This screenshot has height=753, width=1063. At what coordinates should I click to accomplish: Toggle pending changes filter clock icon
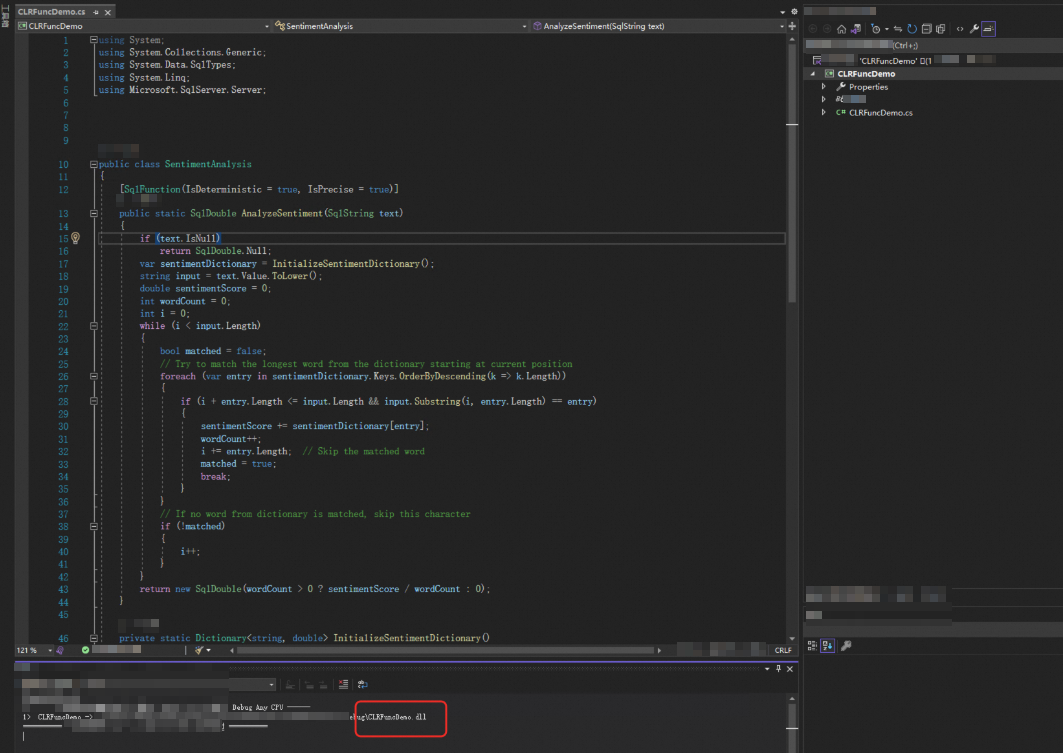(876, 28)
